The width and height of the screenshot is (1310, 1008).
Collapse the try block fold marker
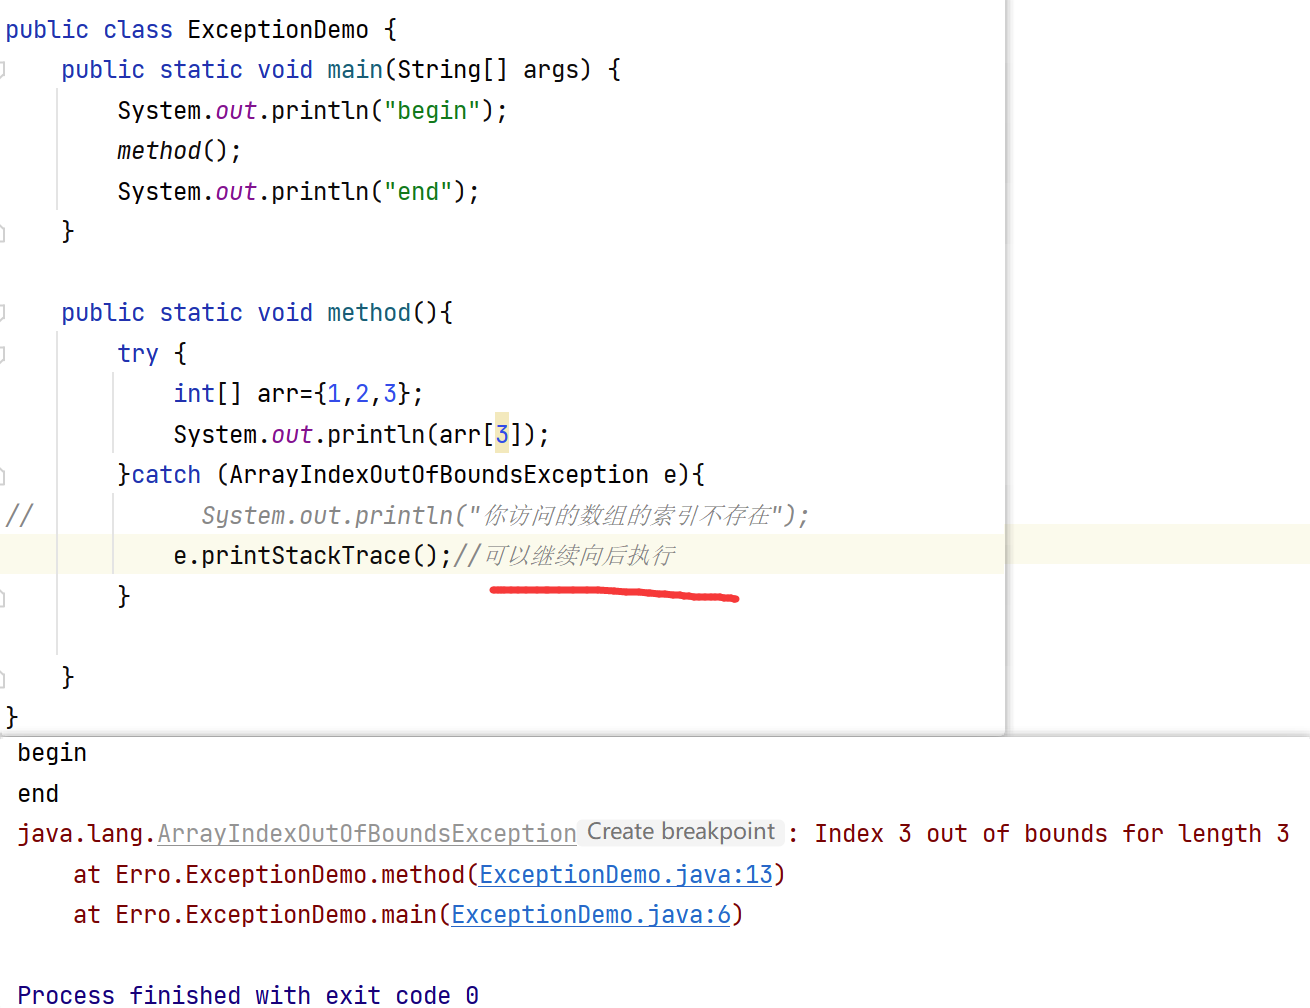pyautogui.click(x=2, y=353)
